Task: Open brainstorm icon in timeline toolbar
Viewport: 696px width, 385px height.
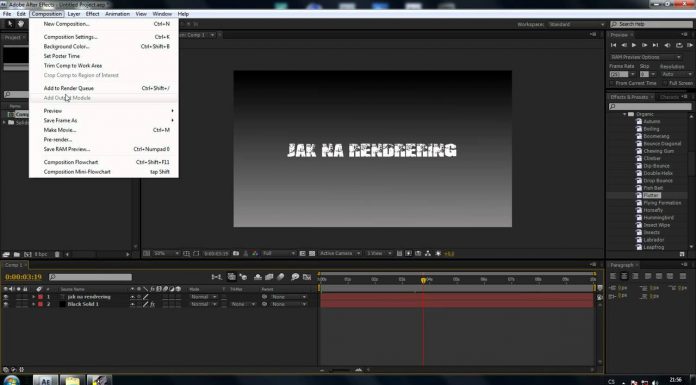Action: [295, 277]
